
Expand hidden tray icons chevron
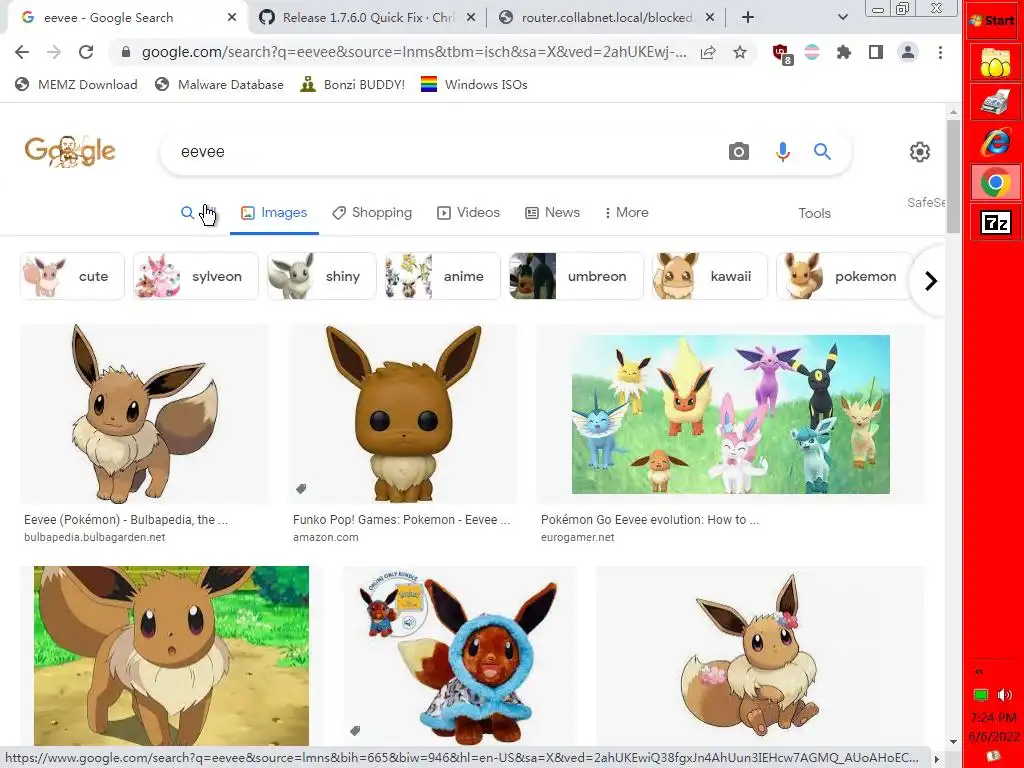pyautogui.click(x=979, y=671)
